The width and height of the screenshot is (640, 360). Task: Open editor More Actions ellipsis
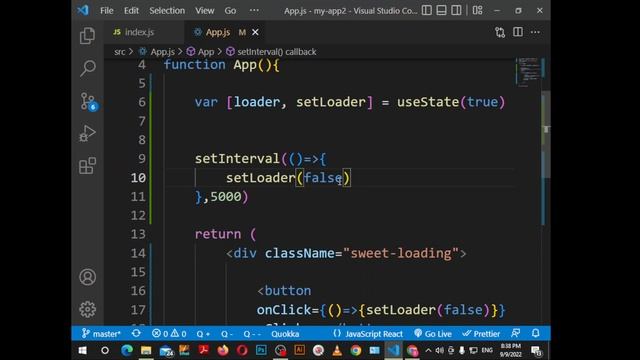(x=535, y=32)
